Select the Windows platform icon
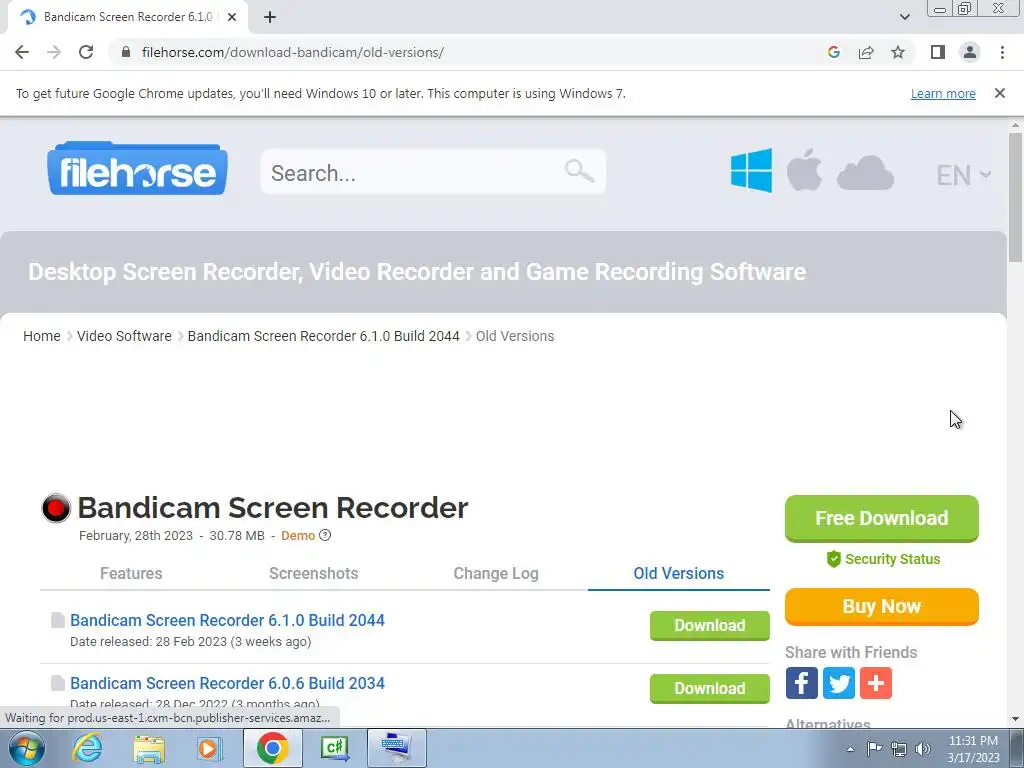This screenshot has height=768, width=1024. [751, 170]
